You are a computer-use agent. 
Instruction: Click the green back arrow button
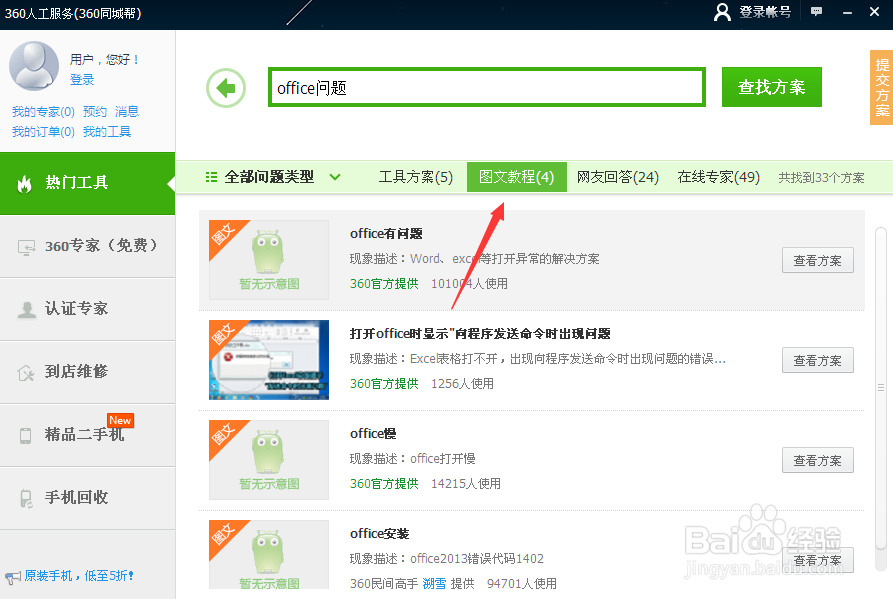226,88
